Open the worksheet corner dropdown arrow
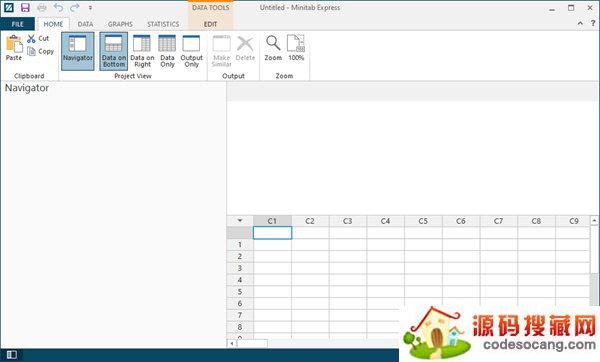The width and height of the screenshot is (600, 362). (240, 220)
